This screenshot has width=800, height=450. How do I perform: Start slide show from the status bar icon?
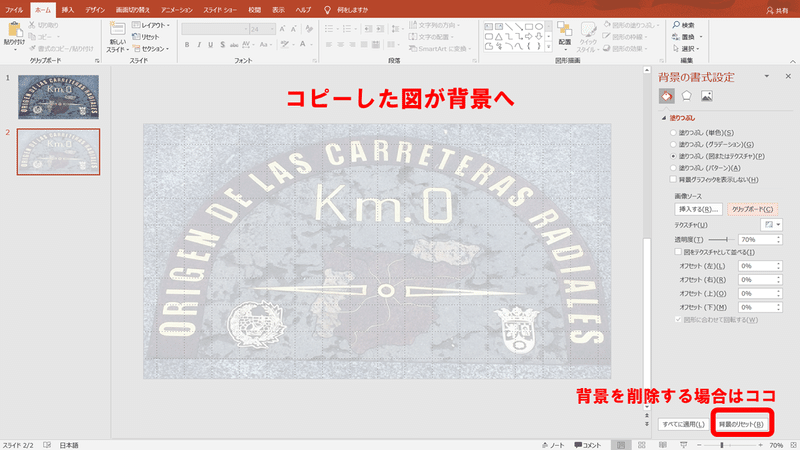pyautogui.click(x=683, y=445)
